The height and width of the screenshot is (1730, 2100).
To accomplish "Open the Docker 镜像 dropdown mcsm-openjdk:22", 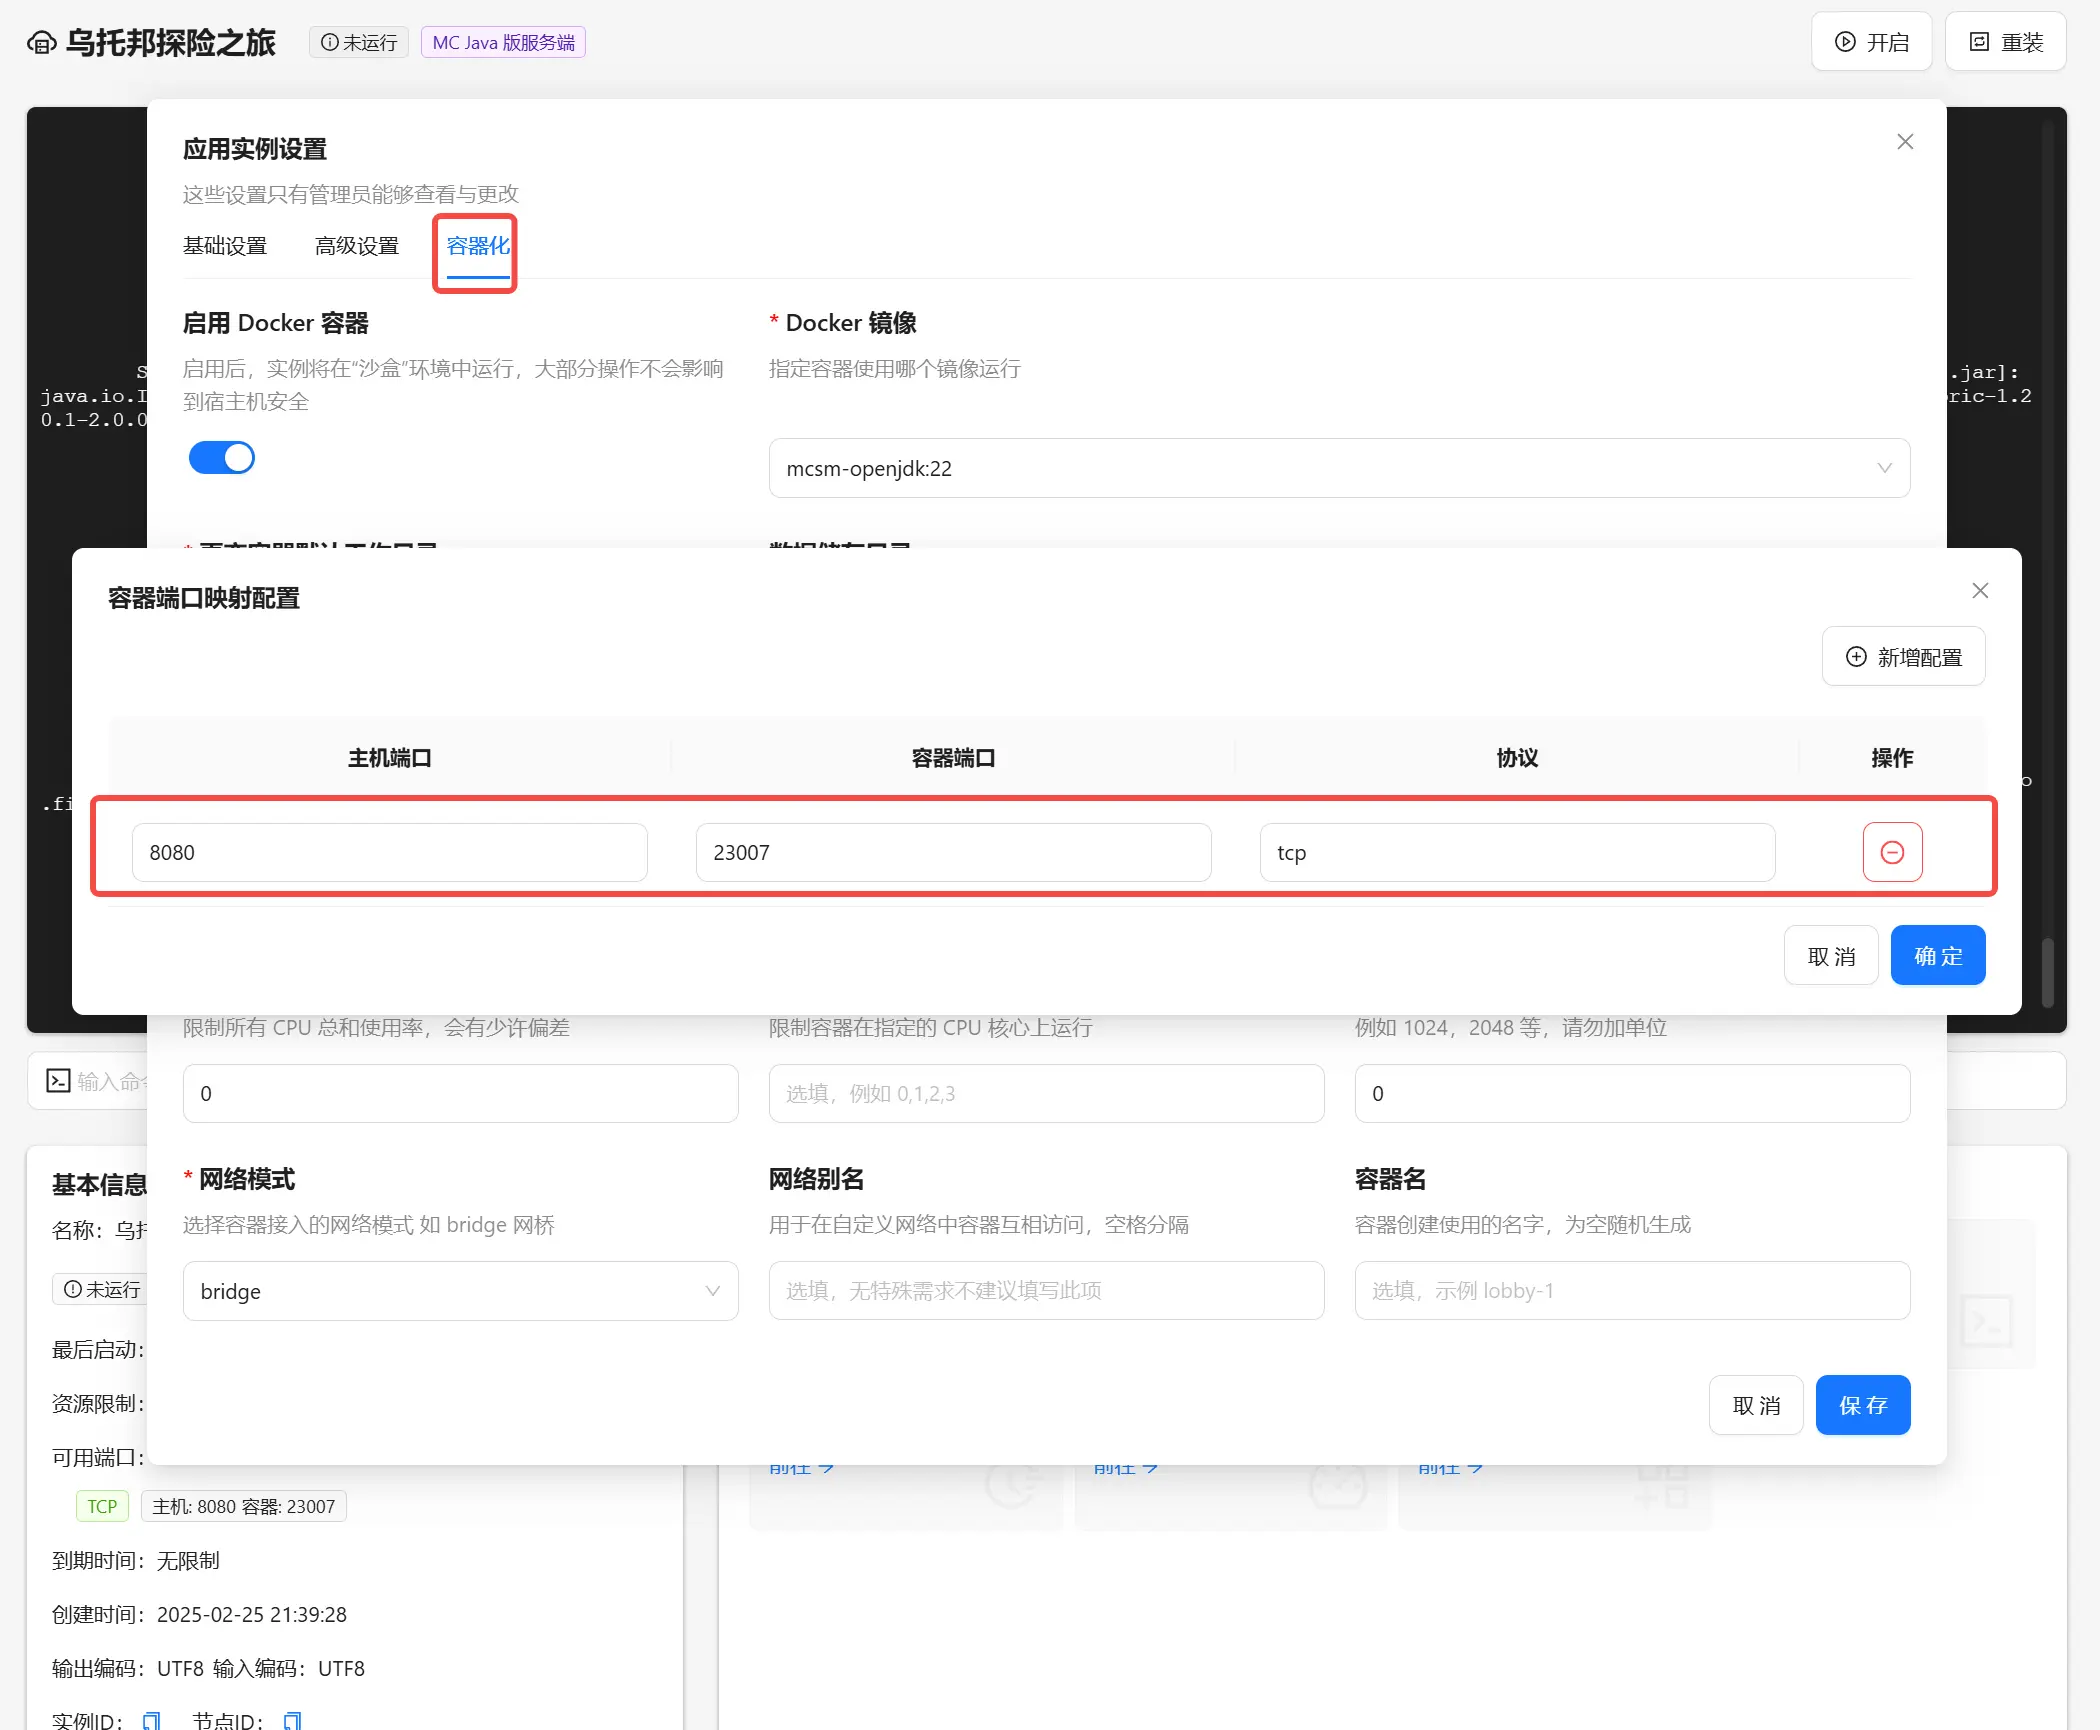I will 1339,468.
